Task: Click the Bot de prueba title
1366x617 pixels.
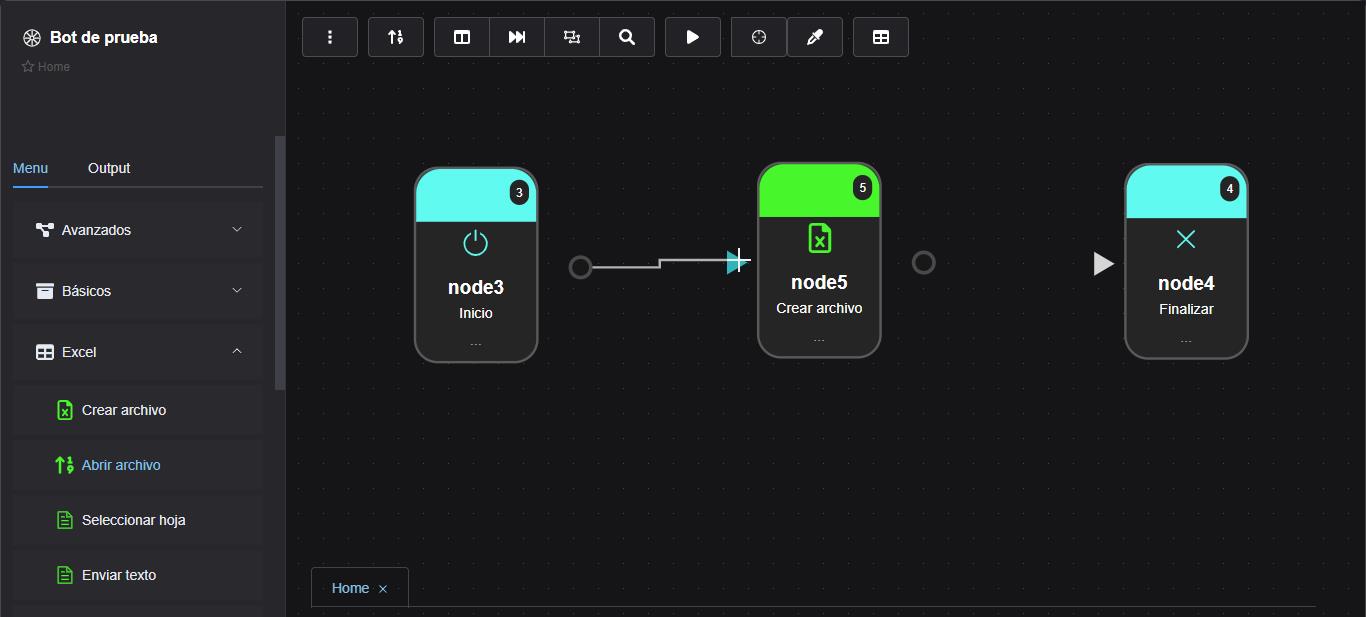Action: (x=104, y=37)
